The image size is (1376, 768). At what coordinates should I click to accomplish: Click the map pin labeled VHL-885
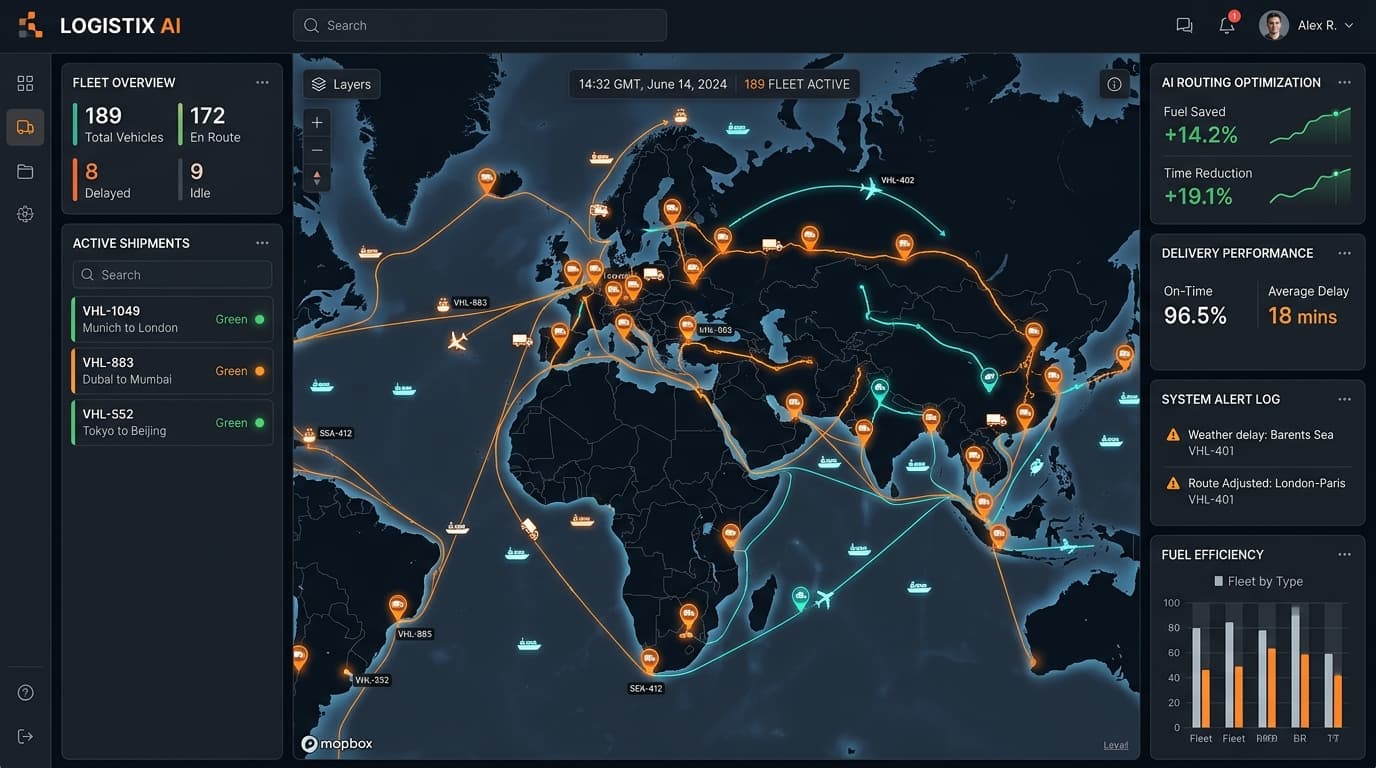pyautogui.click(x=397, y=606)
